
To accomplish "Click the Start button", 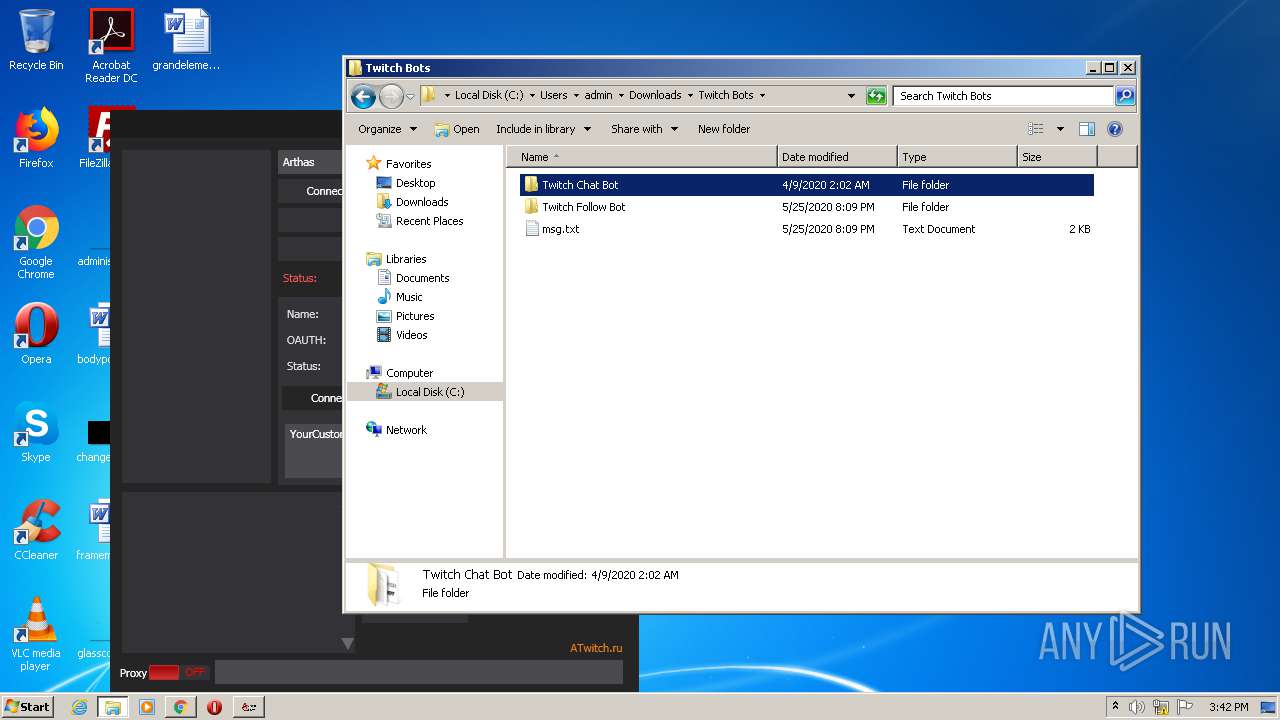I will coord(28,706).
